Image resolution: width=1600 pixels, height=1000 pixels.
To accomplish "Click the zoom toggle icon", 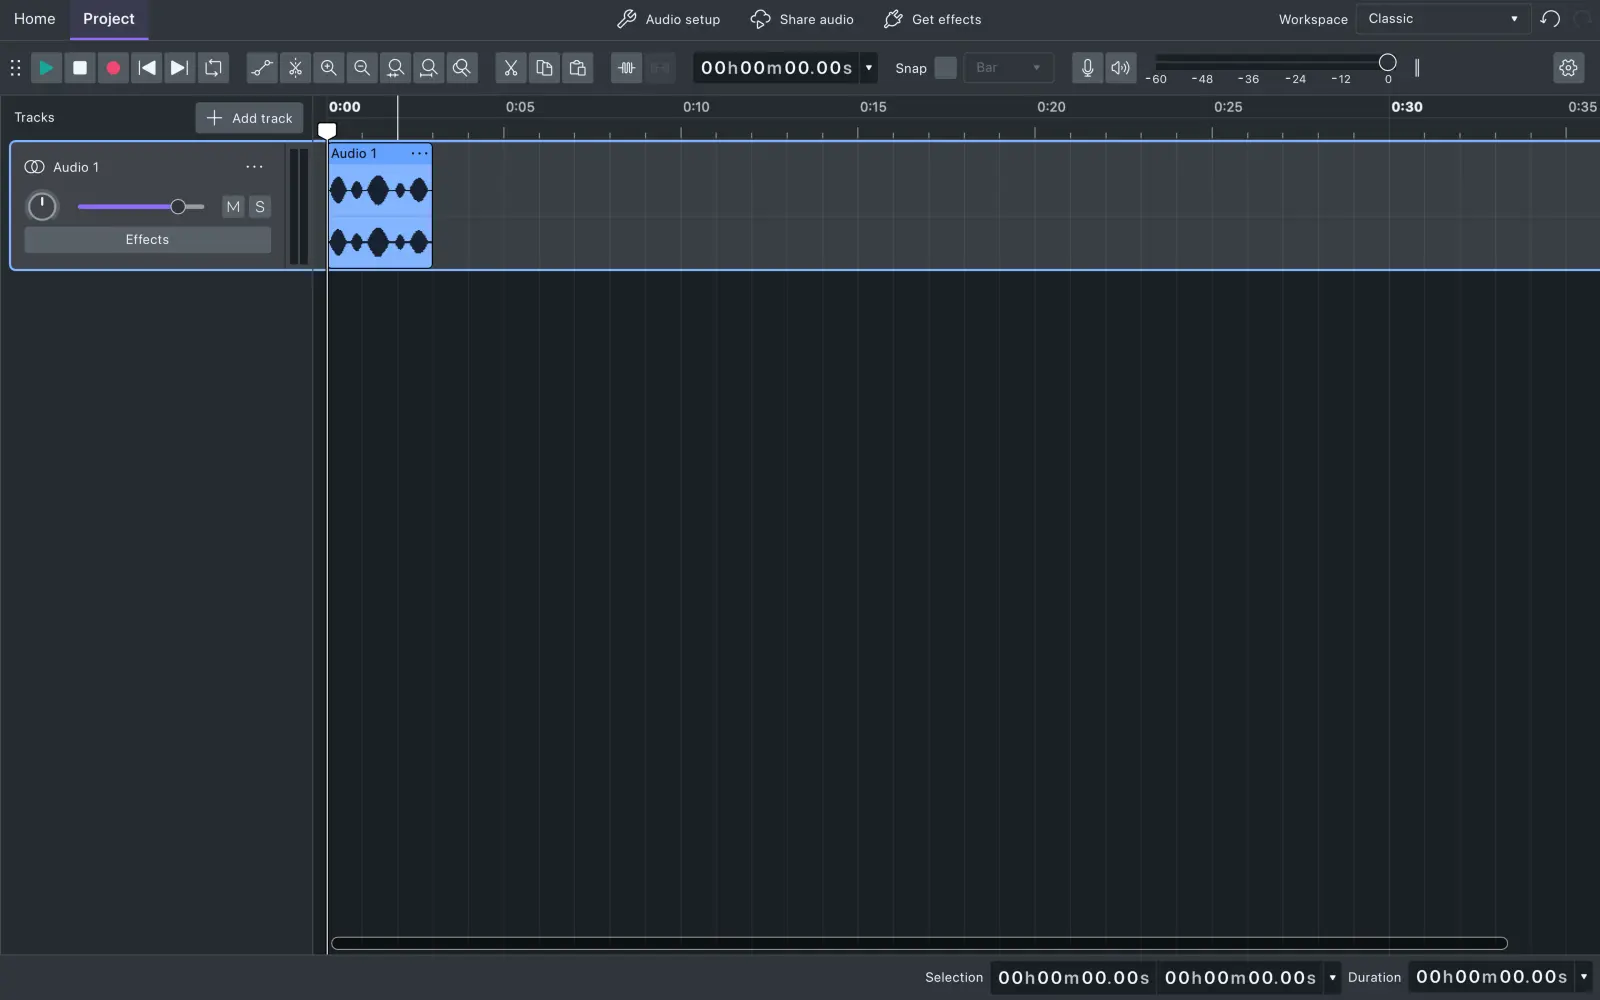I will coord(462,68).
